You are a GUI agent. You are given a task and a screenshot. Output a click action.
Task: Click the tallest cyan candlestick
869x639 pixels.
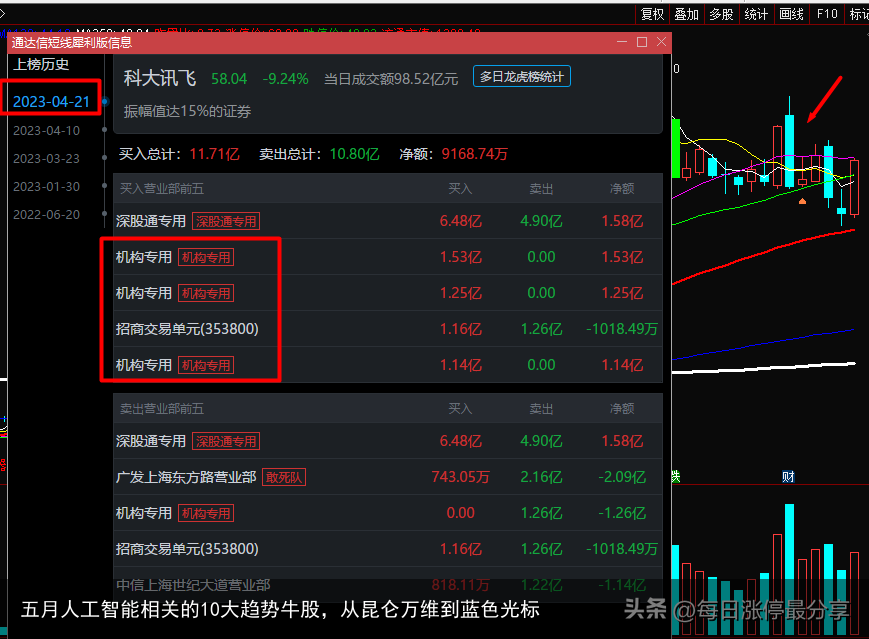pos(789,150)
